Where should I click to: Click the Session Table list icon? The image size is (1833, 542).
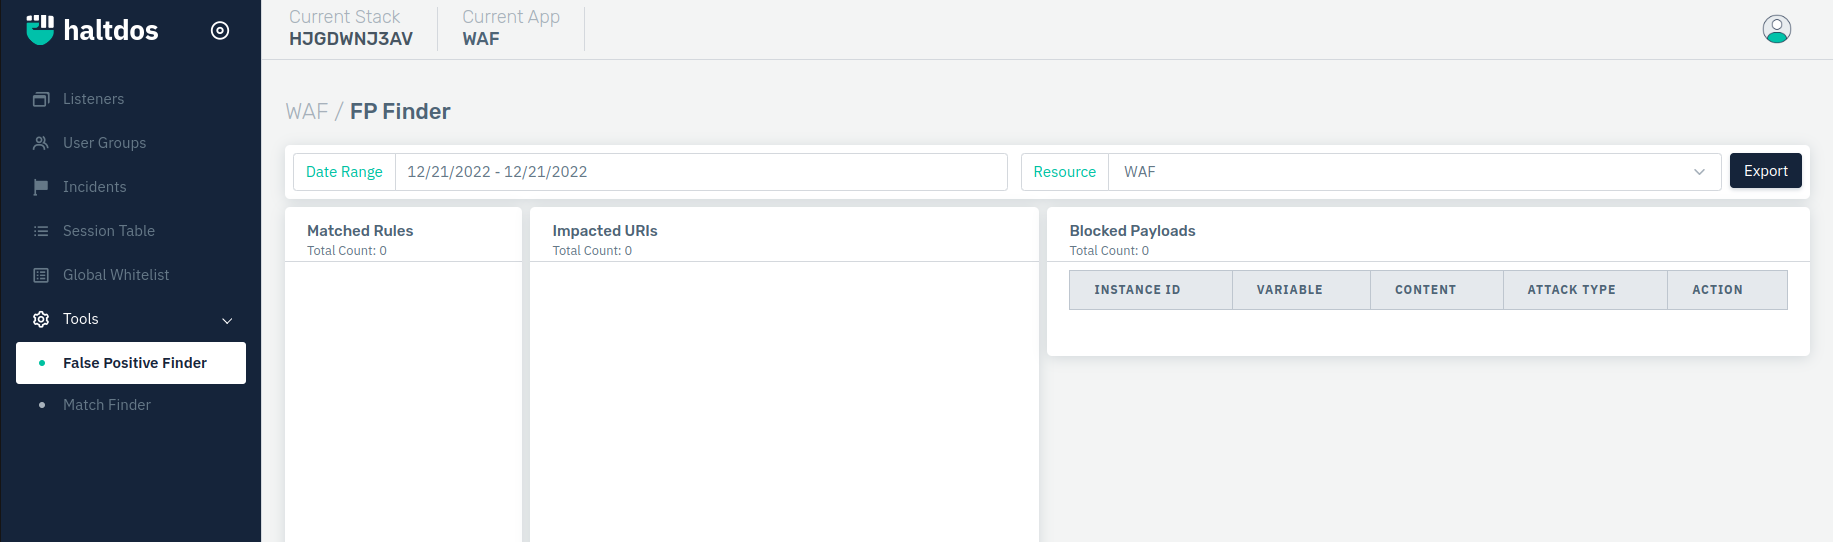[41, 231]
